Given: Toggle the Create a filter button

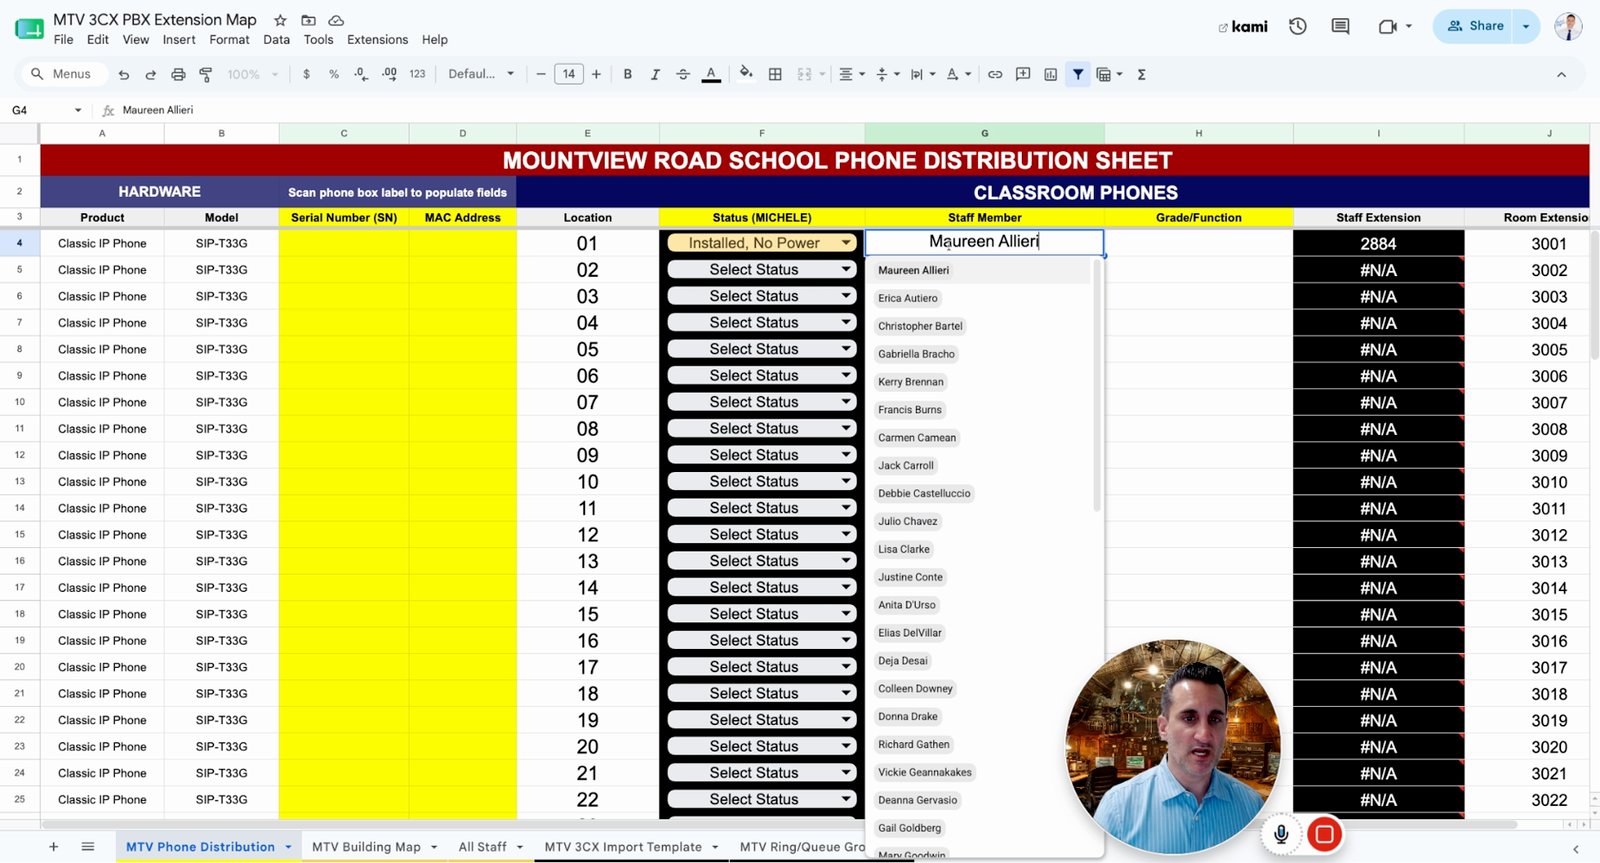Looking at the screenshot, I should coord(1078,74).
